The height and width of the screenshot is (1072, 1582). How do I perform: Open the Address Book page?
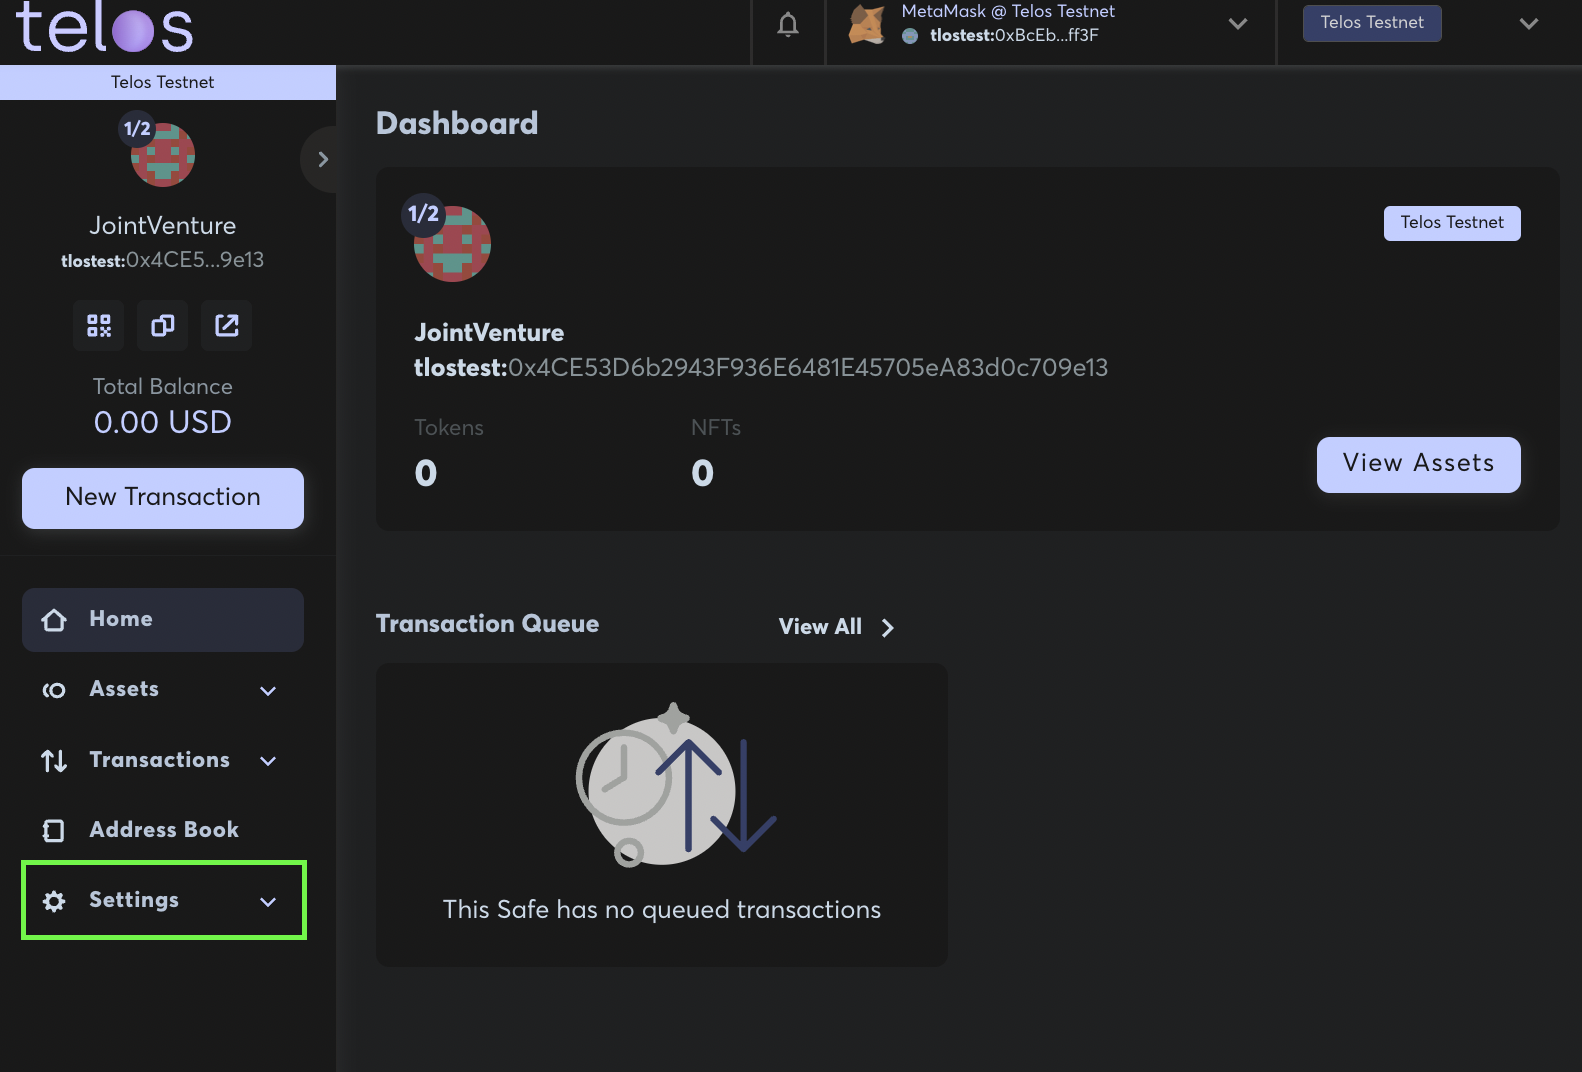pos(162,830)
